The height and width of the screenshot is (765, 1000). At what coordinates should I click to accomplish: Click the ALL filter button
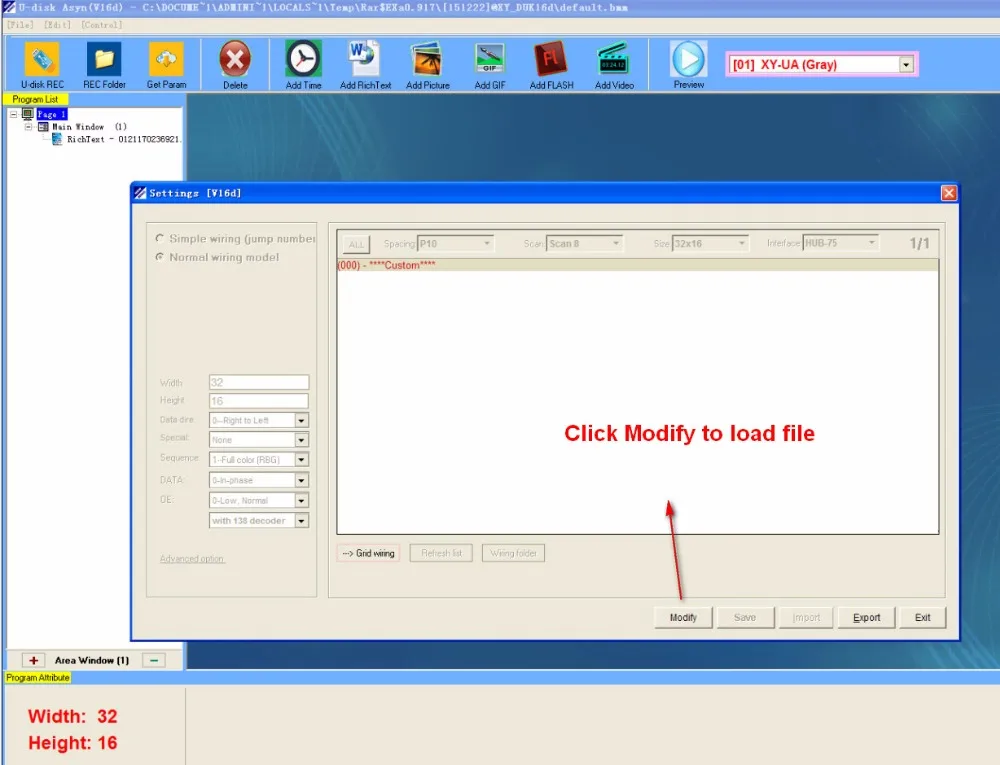(x=357, y=244)
